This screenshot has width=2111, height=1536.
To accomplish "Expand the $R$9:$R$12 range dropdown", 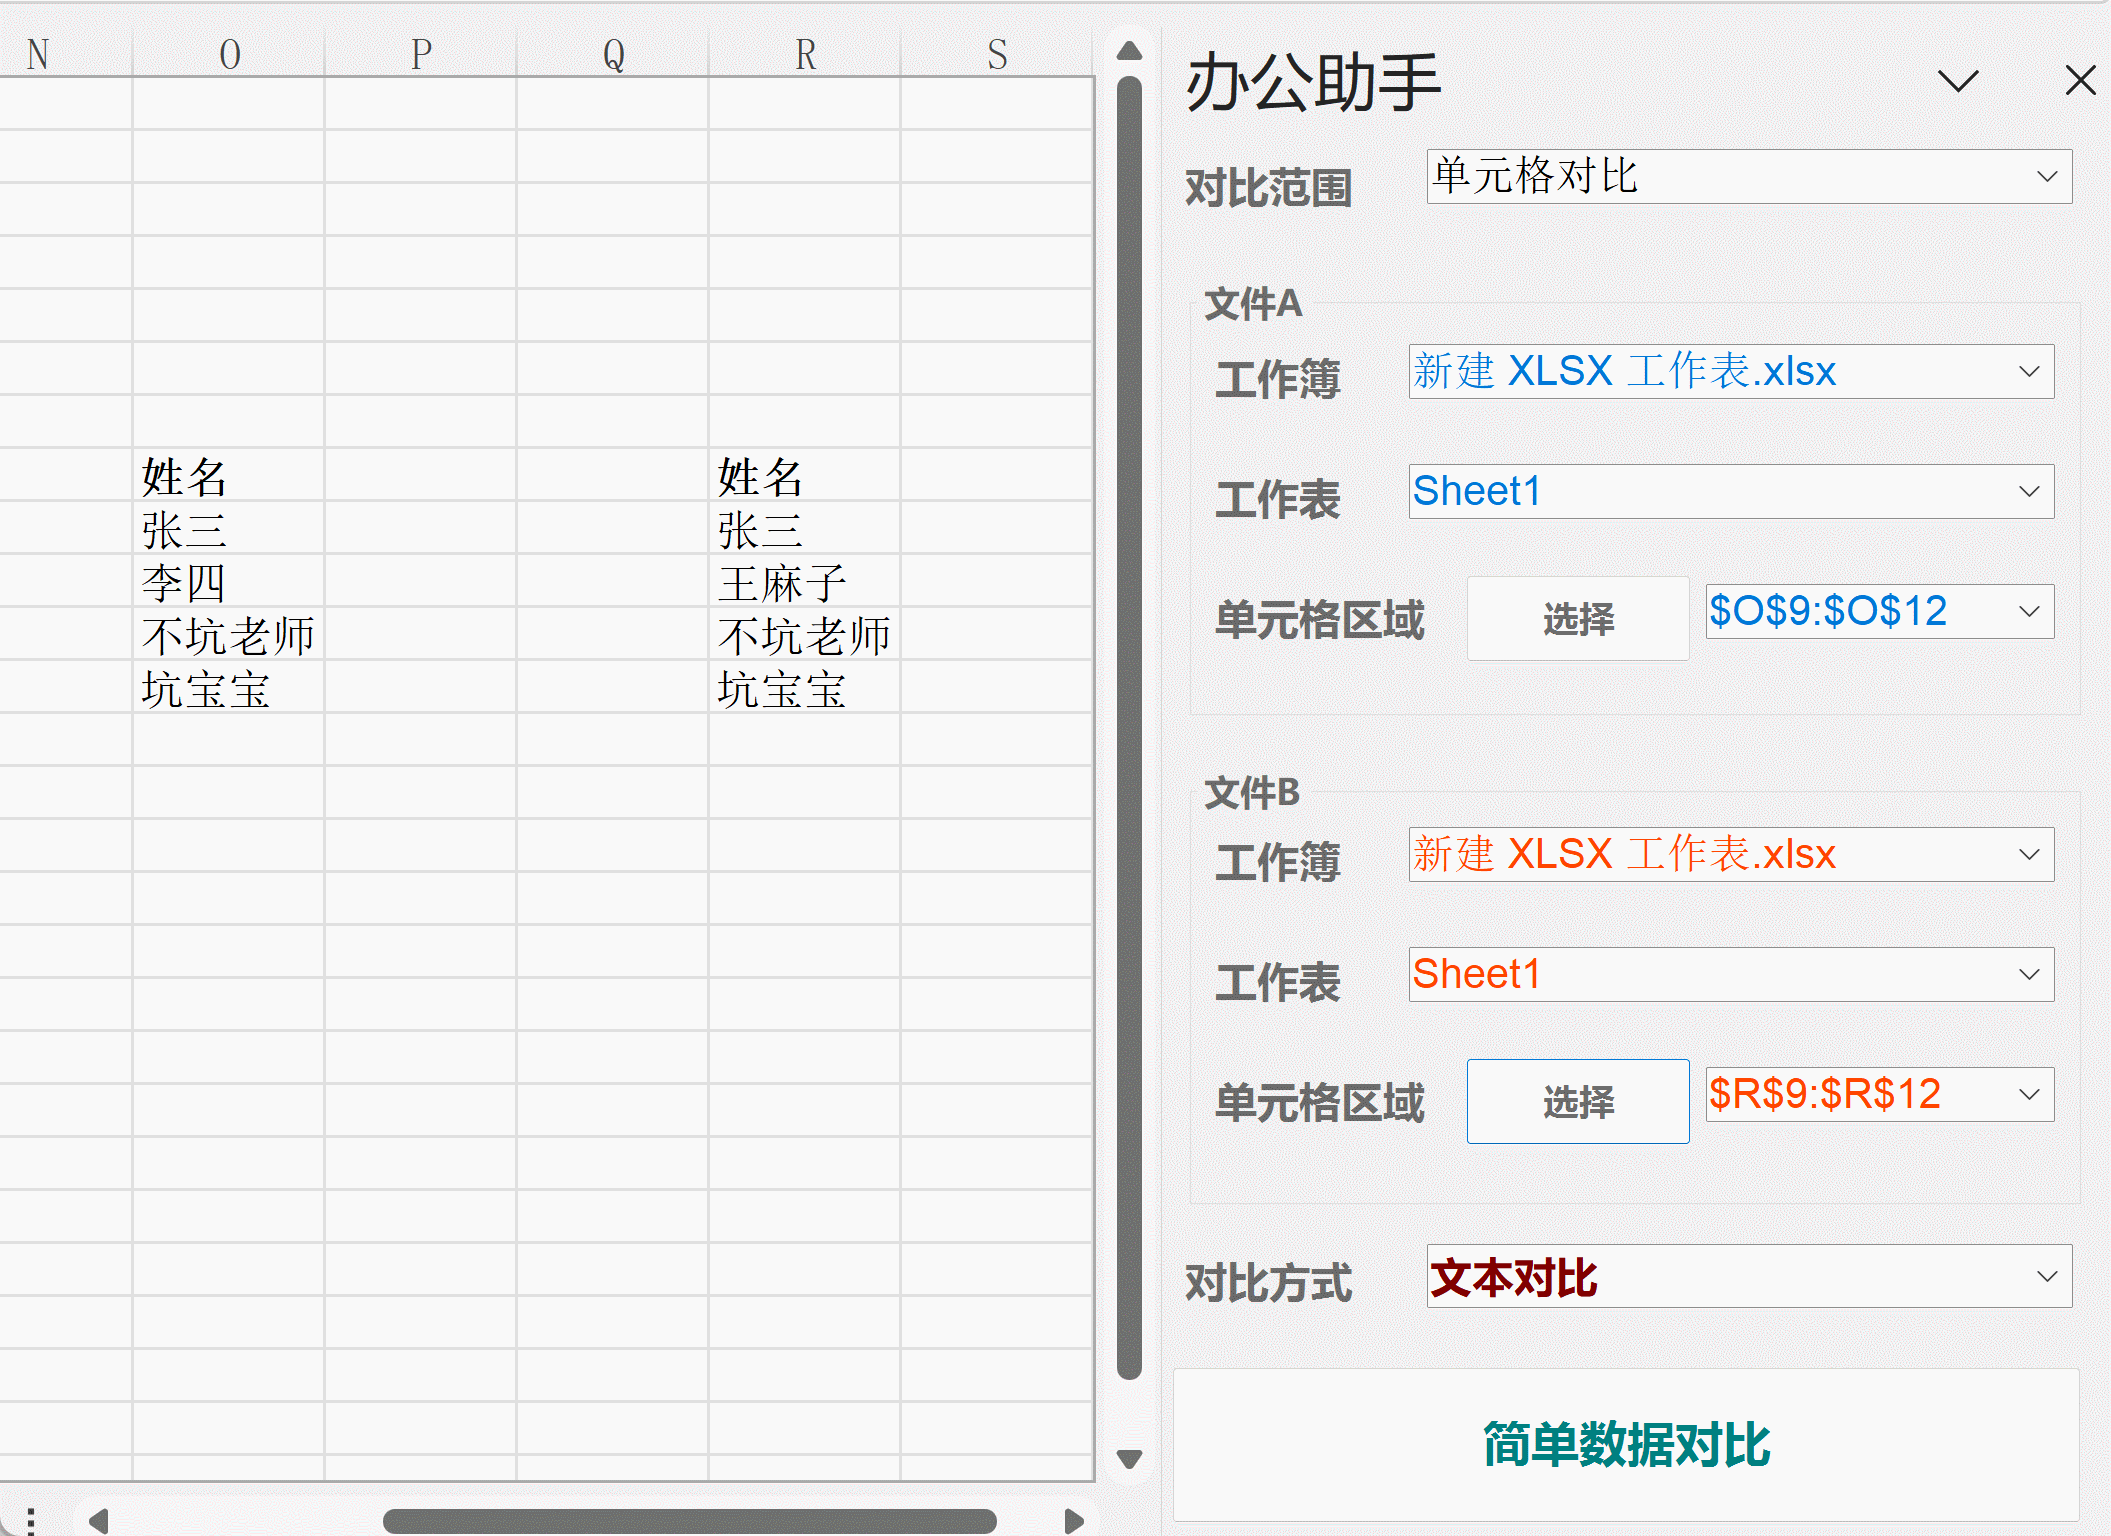I will click(x=2028, y=1095).
